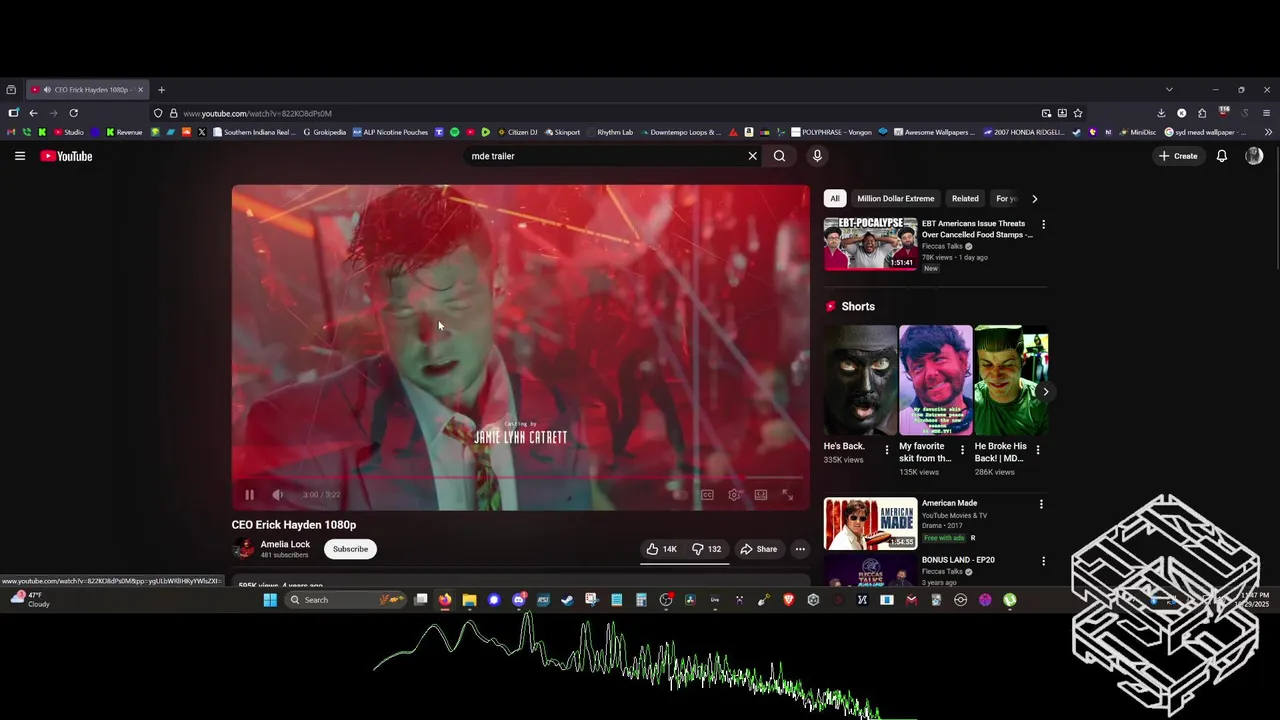Clear the search box text with X
The width and height of the screenshot is (1280, 720).
(x=753, y=156)
